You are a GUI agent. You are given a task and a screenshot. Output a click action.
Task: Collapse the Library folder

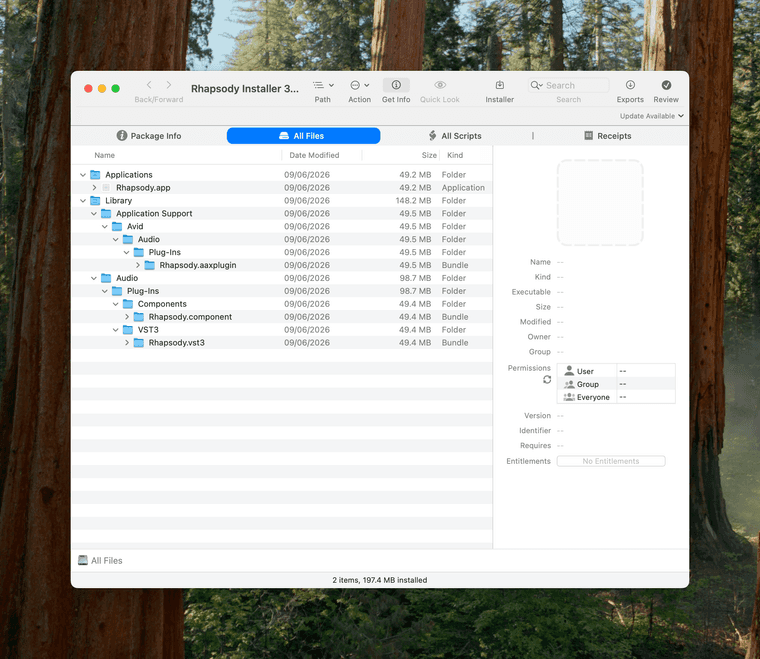83,201
